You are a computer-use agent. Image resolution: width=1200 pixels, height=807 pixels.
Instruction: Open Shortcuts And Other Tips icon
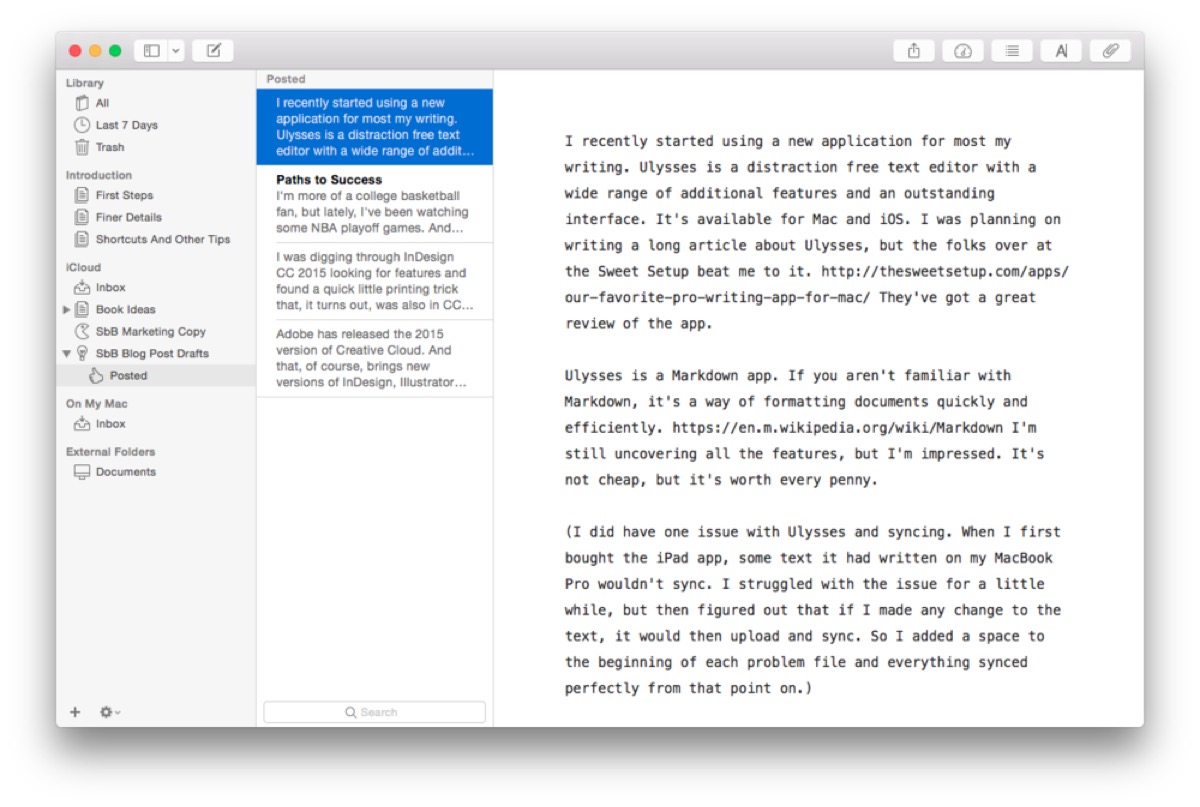pyautogui.click(x=82, y=239)
